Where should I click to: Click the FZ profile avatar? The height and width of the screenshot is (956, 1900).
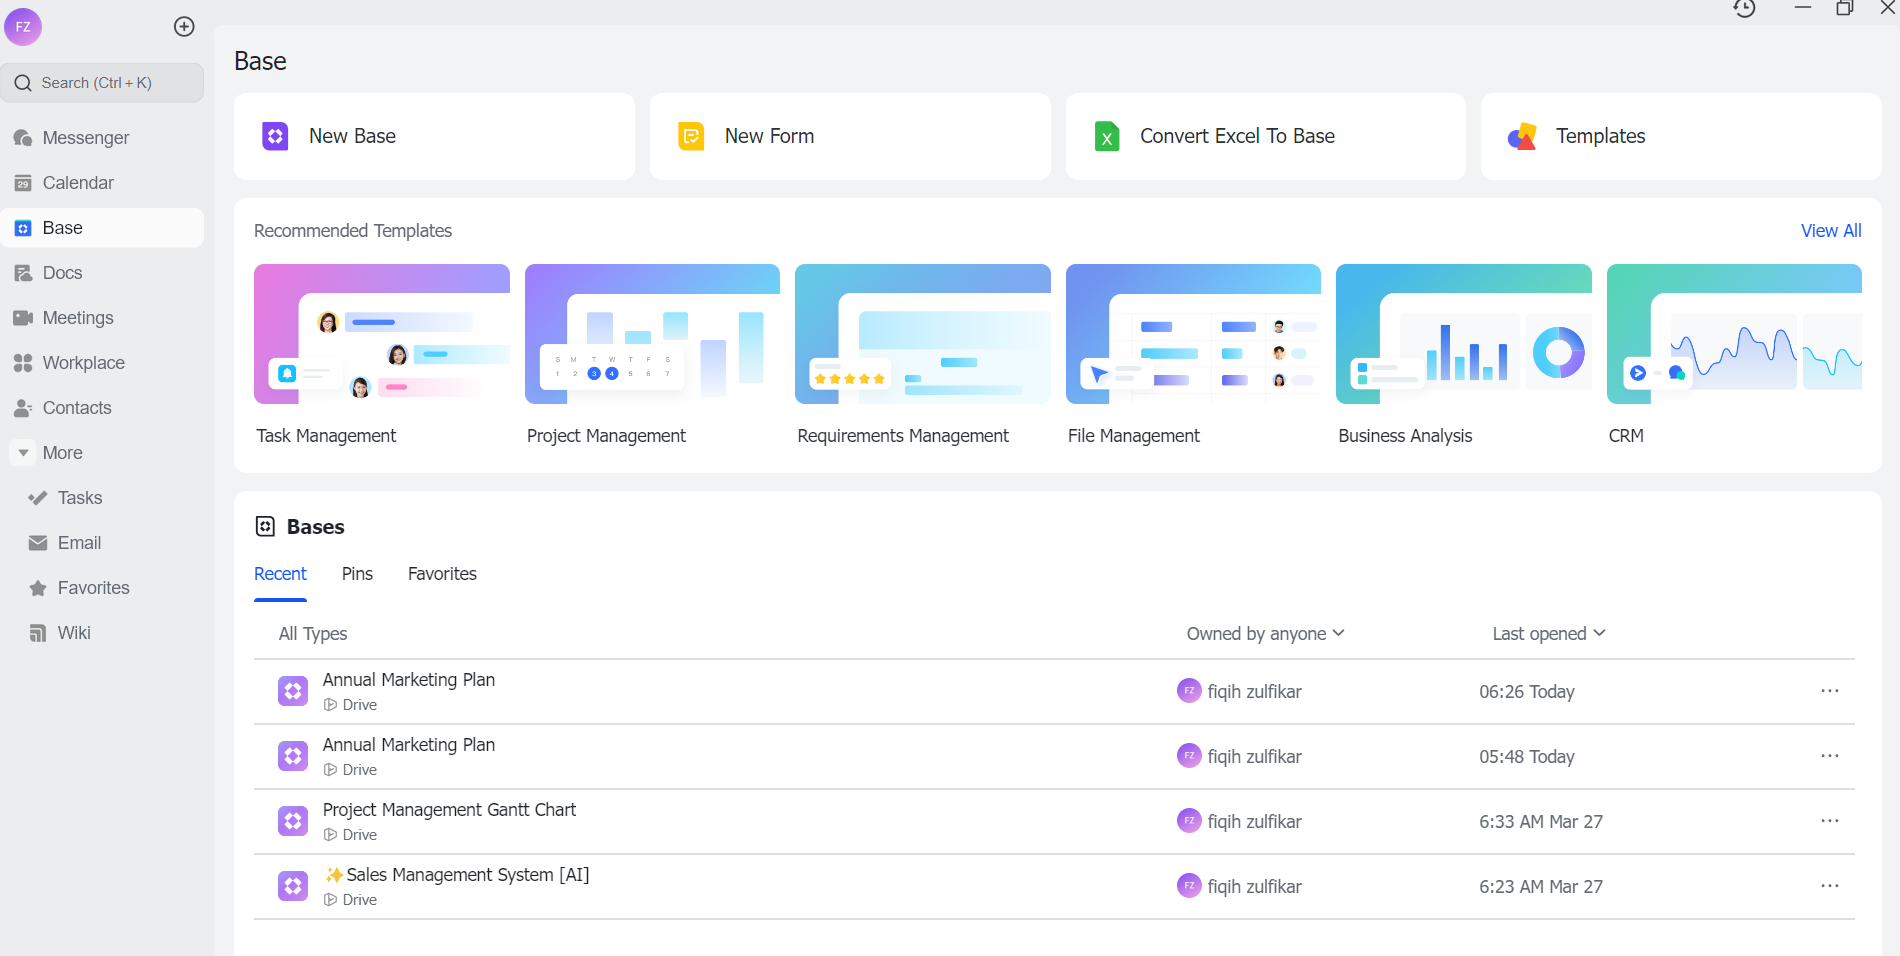click(23, 27)
